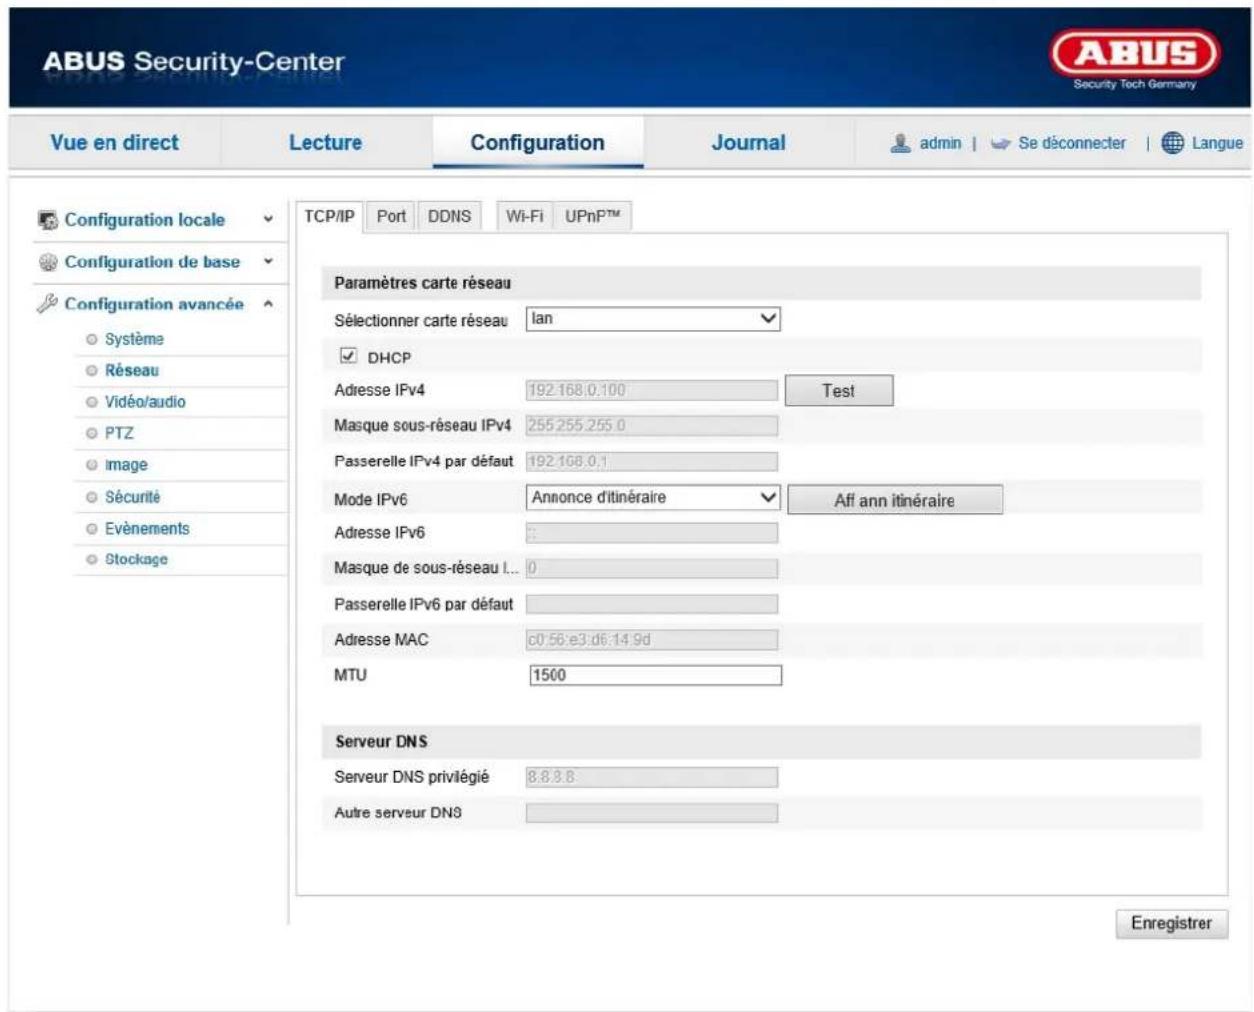1254x1012 pixels.
Task: Click the Système bullet icon
Action: coord(92,340)
